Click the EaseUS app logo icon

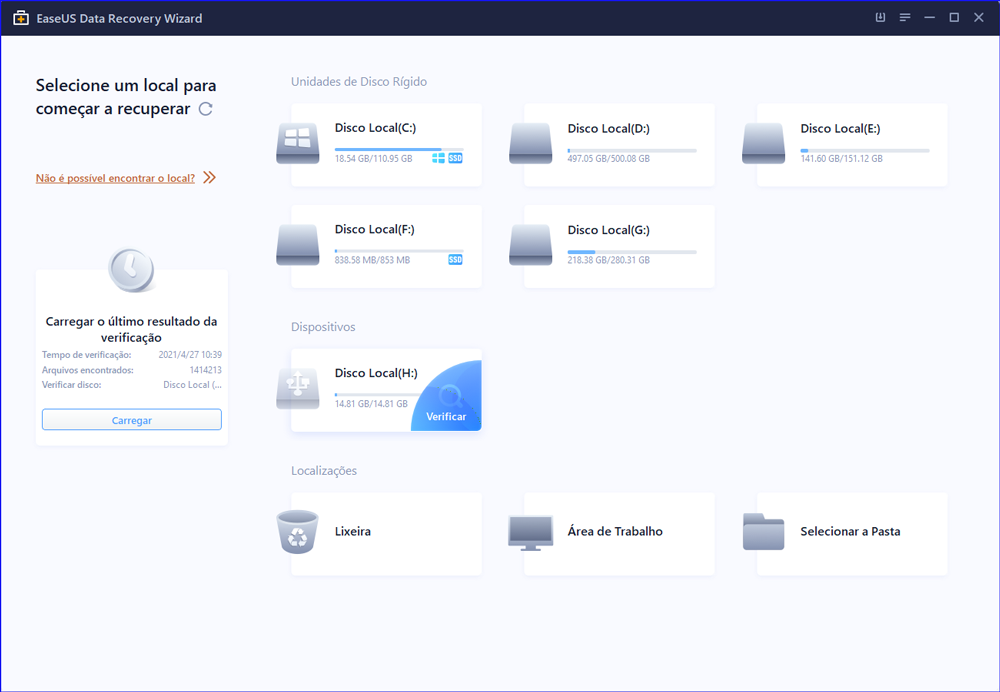pyautogui.click(x=21, y=18)
